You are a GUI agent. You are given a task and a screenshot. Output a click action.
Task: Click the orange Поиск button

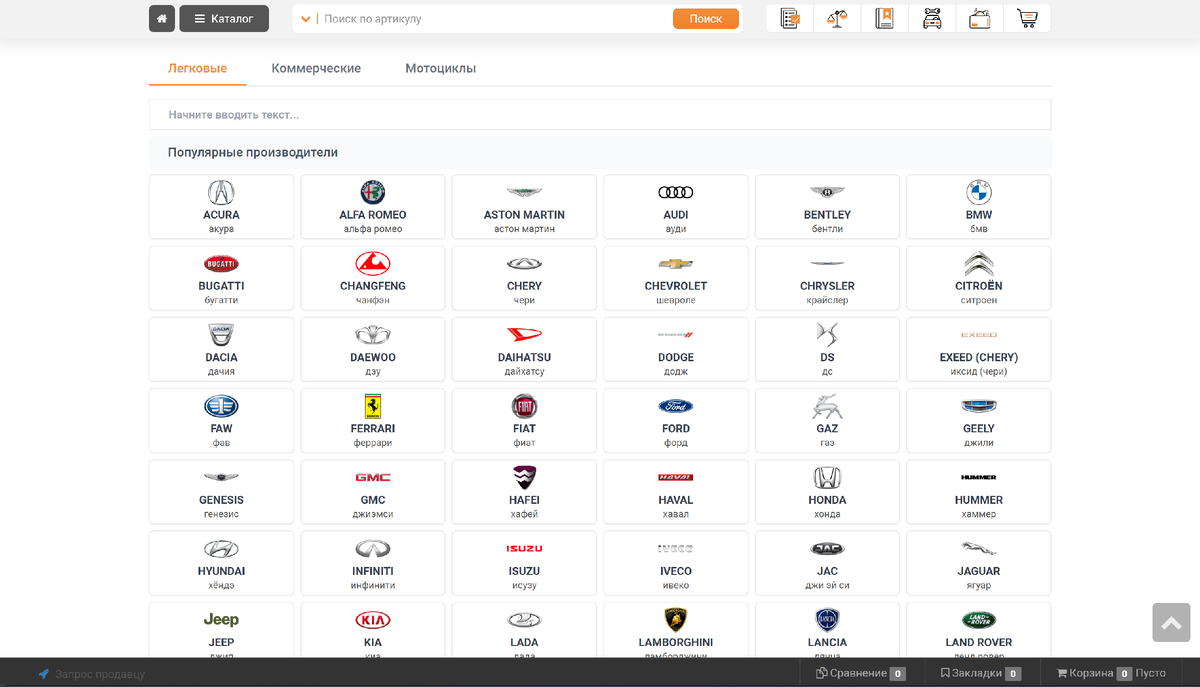point(706,19)
